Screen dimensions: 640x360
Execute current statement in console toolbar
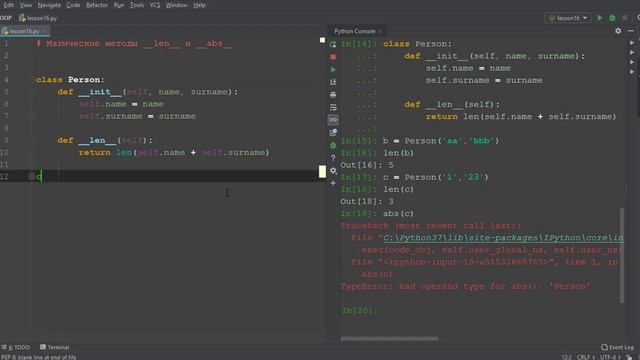(x=333, y=69)
